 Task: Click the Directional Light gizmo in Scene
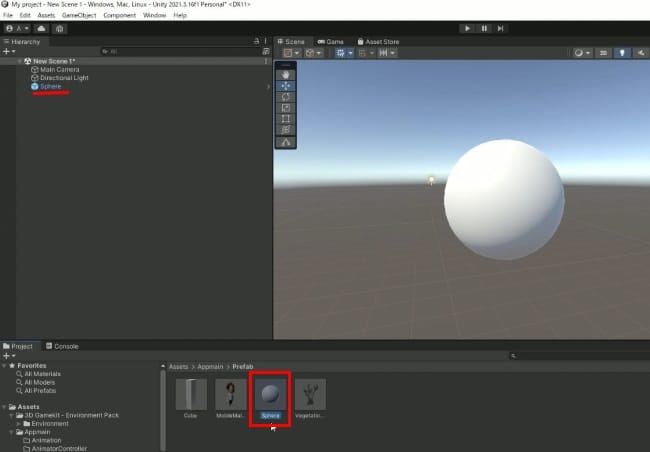(x=431, y=180)
